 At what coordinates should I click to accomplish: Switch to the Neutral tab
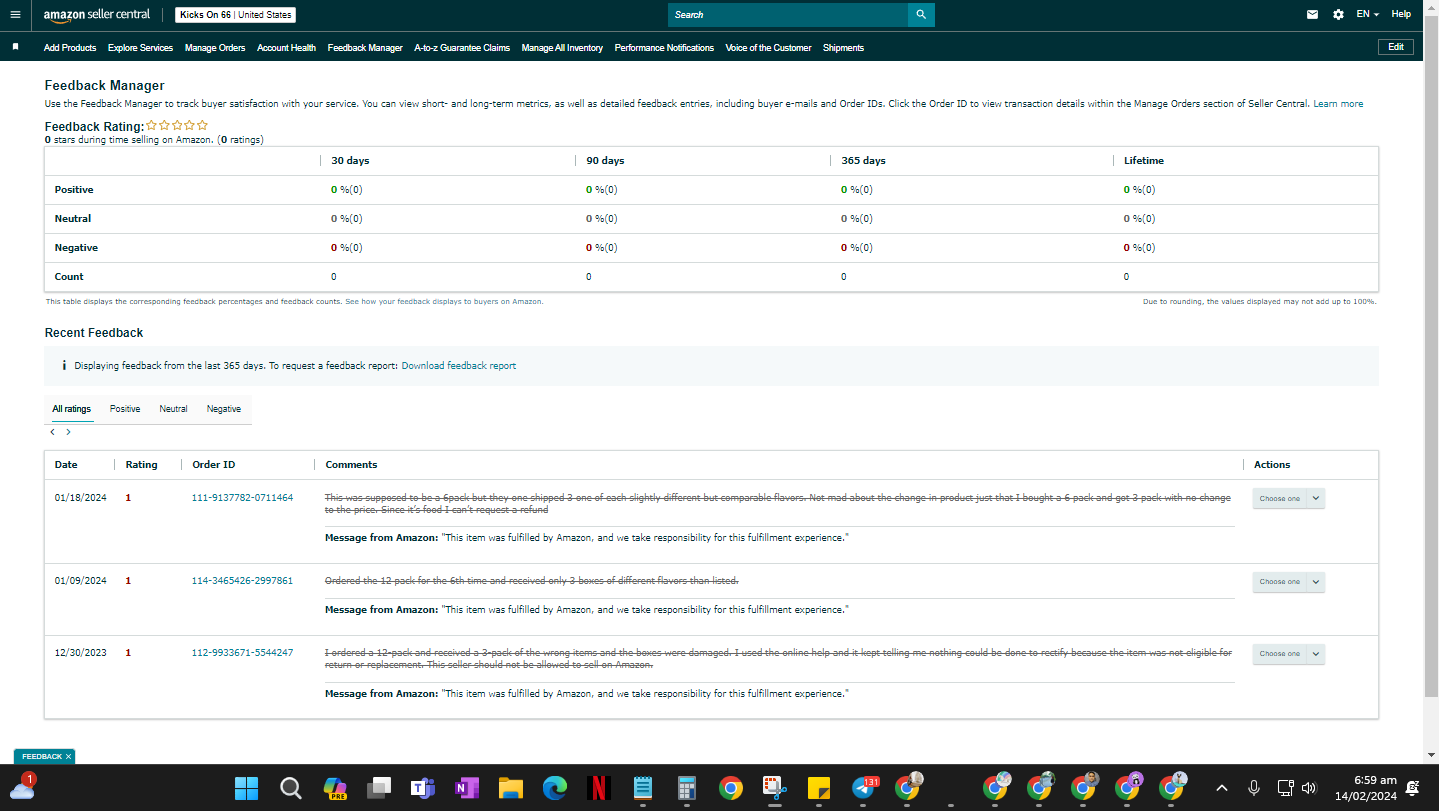pyautogui.click(x=173, y=409)
